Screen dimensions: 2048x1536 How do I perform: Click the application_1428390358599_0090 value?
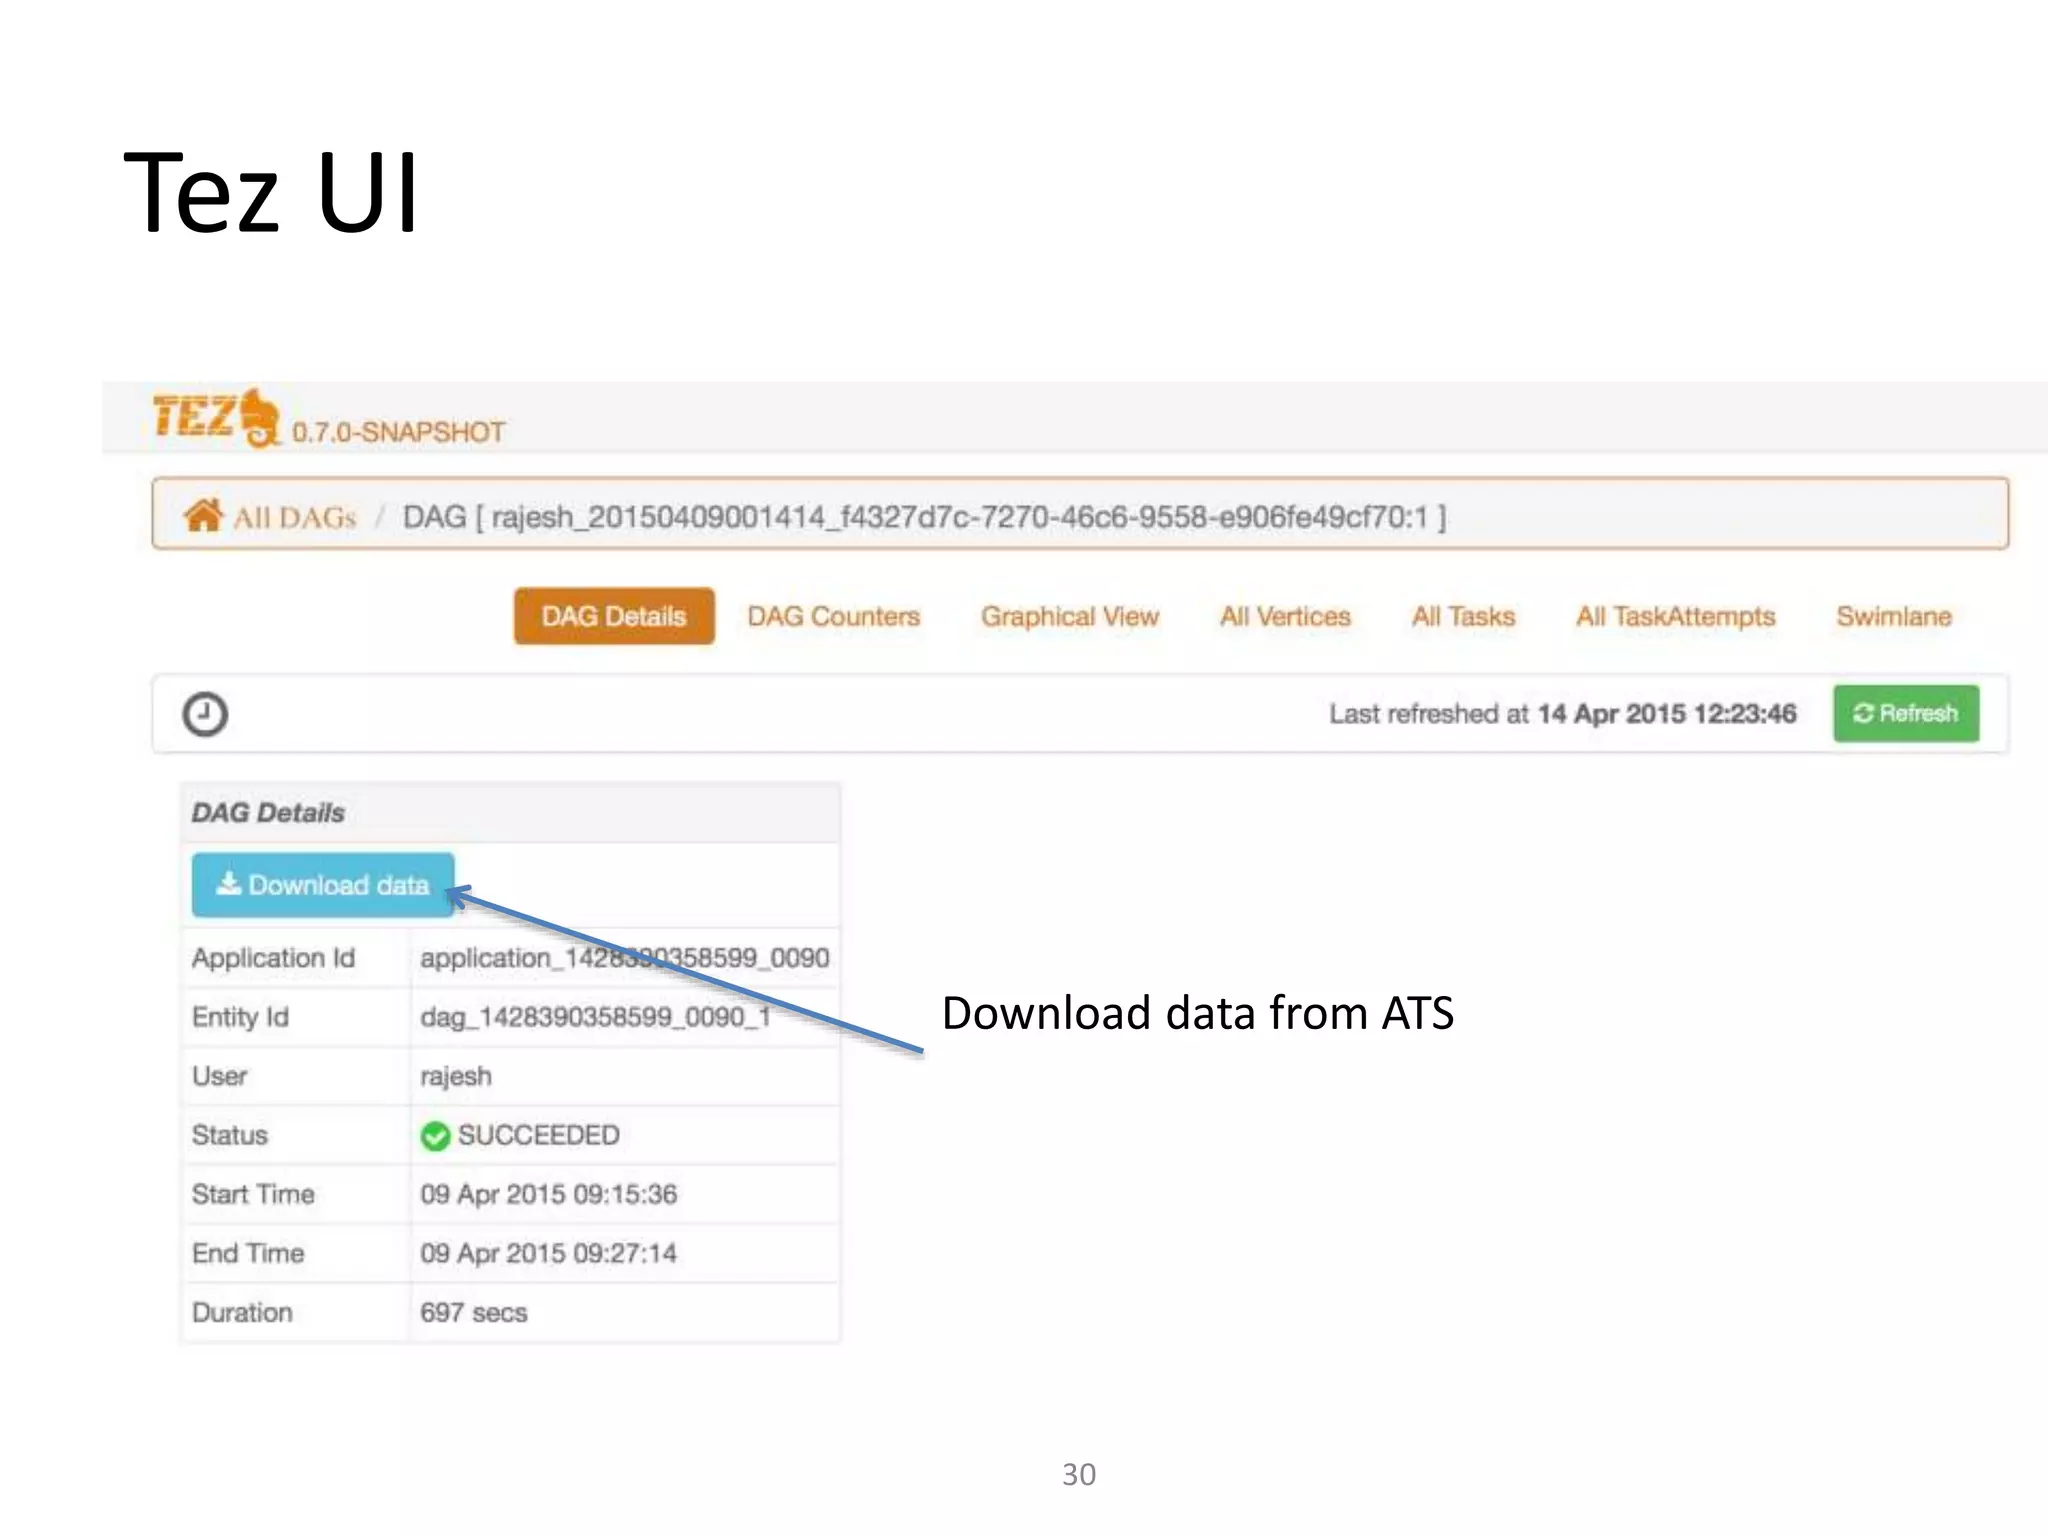click(x=625, y=958)
